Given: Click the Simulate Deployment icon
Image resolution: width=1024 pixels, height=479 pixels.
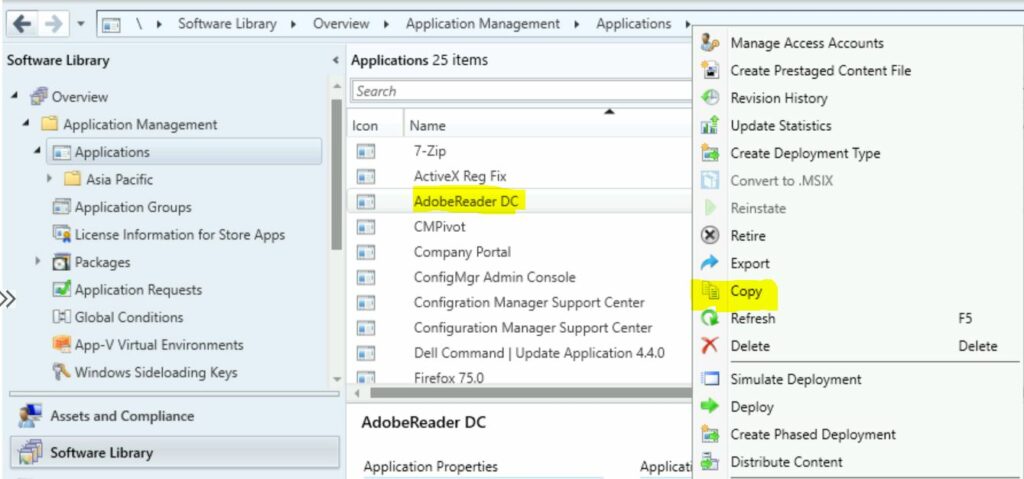Looking at the screenshot, I should pyautogui.click(x=710, y=379).
